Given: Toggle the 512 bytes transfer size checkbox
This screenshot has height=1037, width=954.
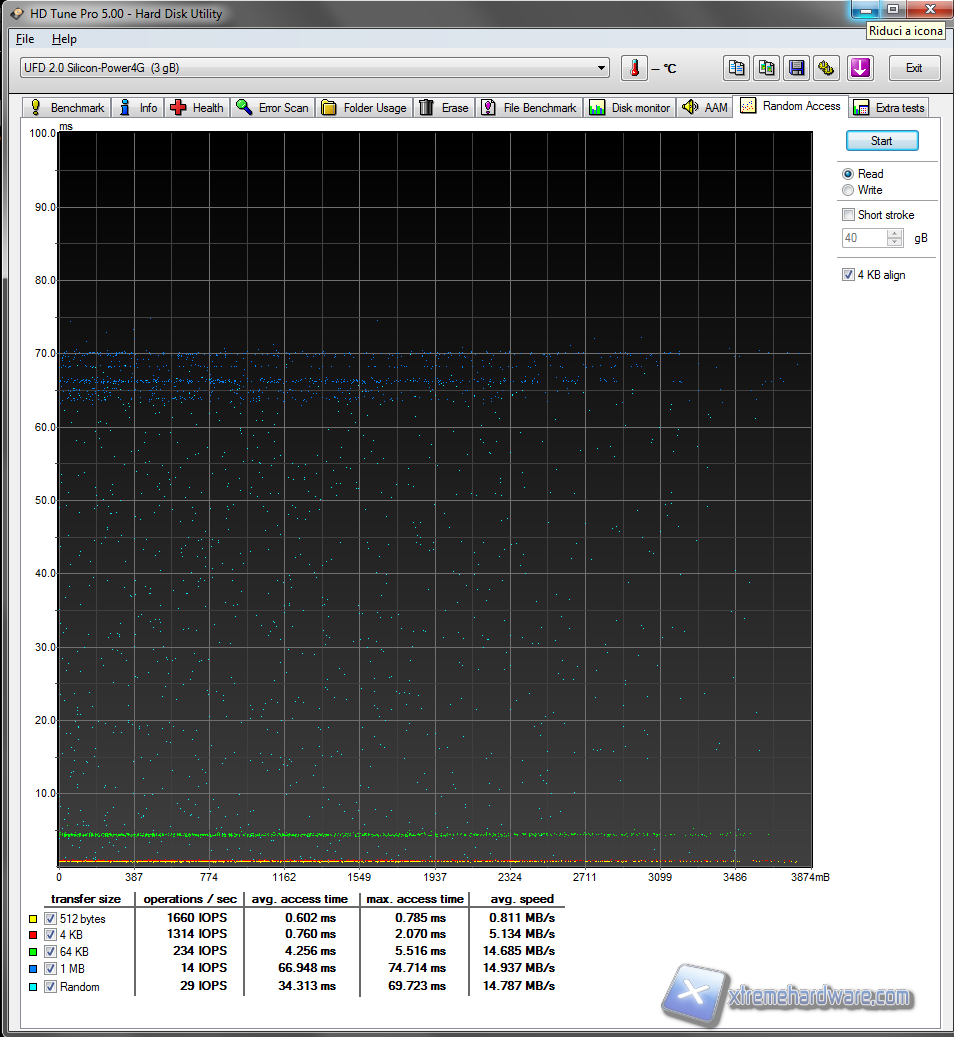Looking at the screenshot, I should pyautogui.click(x=50, y=918).
